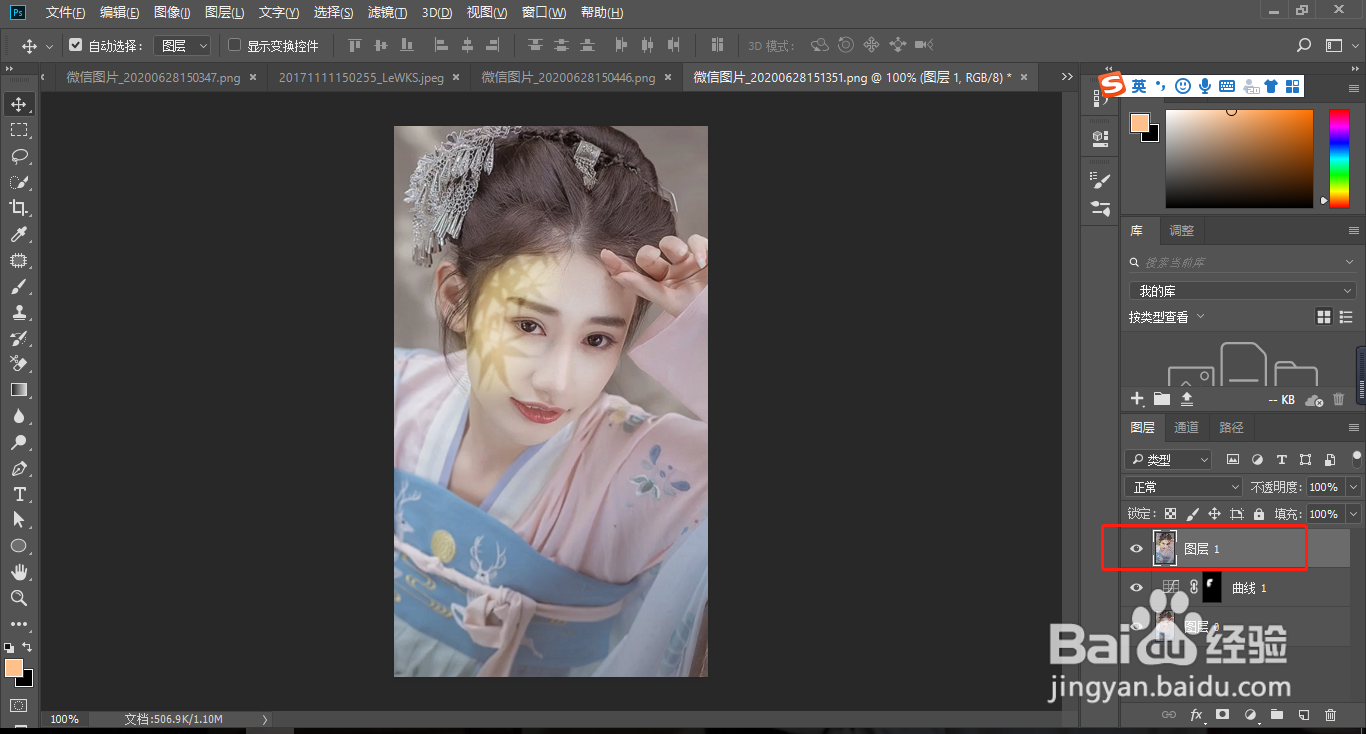Select the Brush tool
Viewport: 1366px width, 734px height.
(19, 286)
